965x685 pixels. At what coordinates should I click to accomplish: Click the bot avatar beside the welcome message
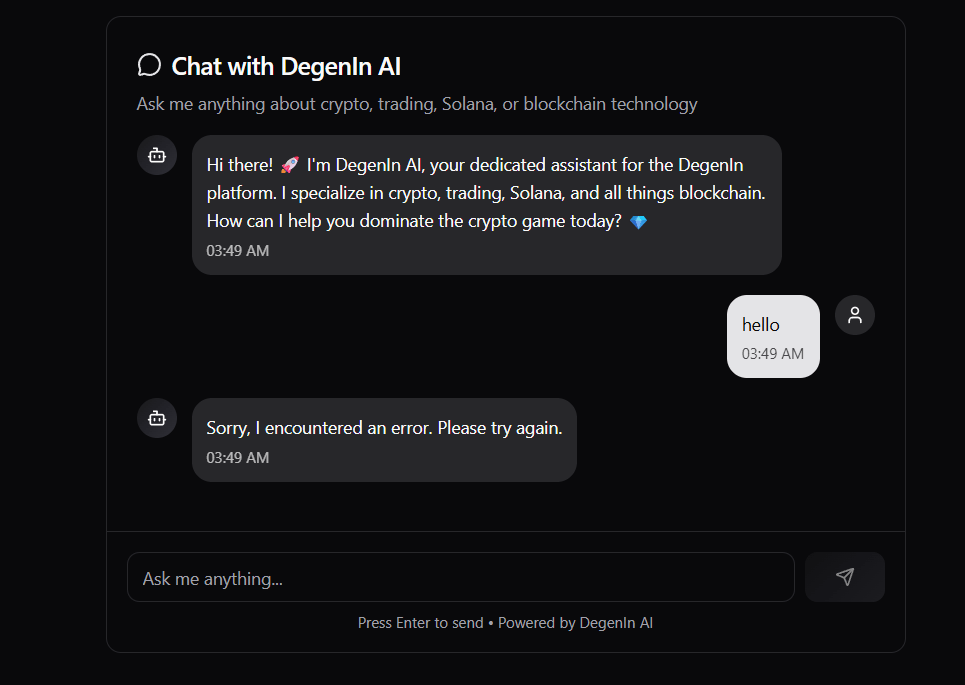pos(157,155)
